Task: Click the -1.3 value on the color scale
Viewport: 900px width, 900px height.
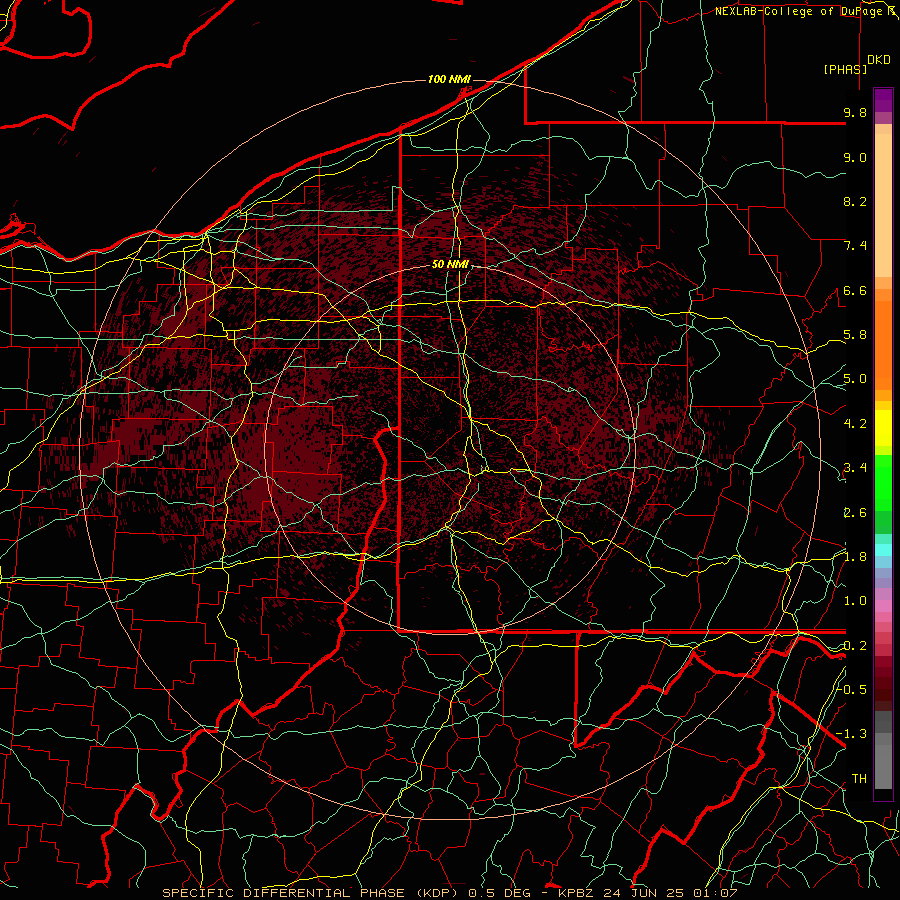Action: 852,734
